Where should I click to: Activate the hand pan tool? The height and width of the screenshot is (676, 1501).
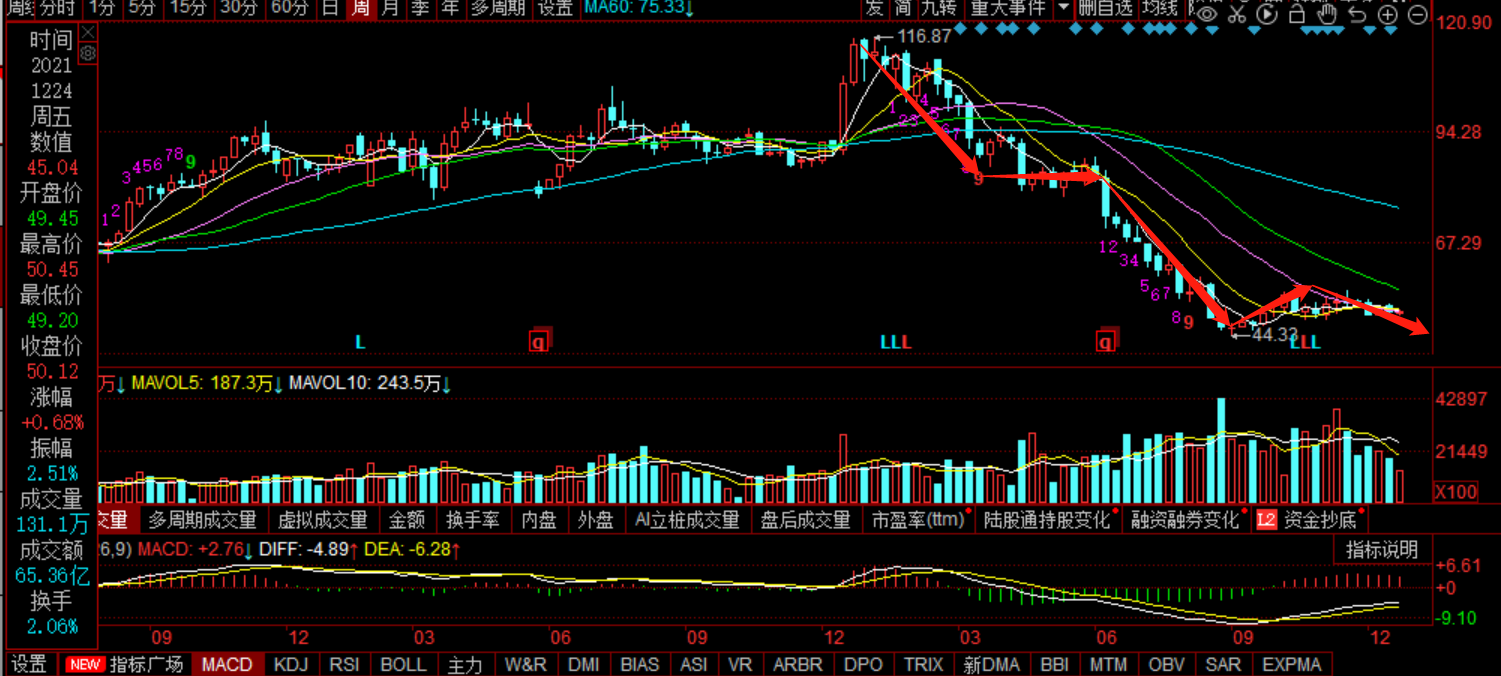click(x=1327, y=14)
